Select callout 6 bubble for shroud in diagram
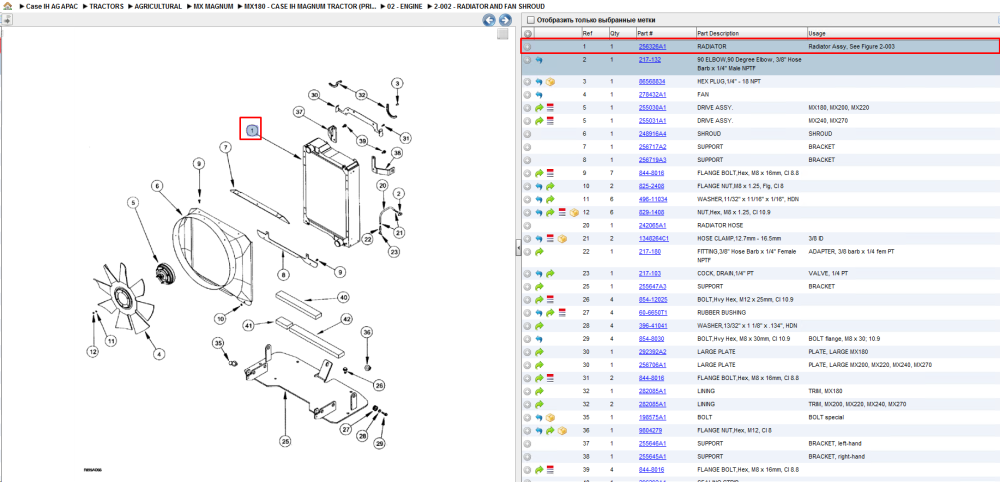This screenshot has height=482, width=1000. 156,186
